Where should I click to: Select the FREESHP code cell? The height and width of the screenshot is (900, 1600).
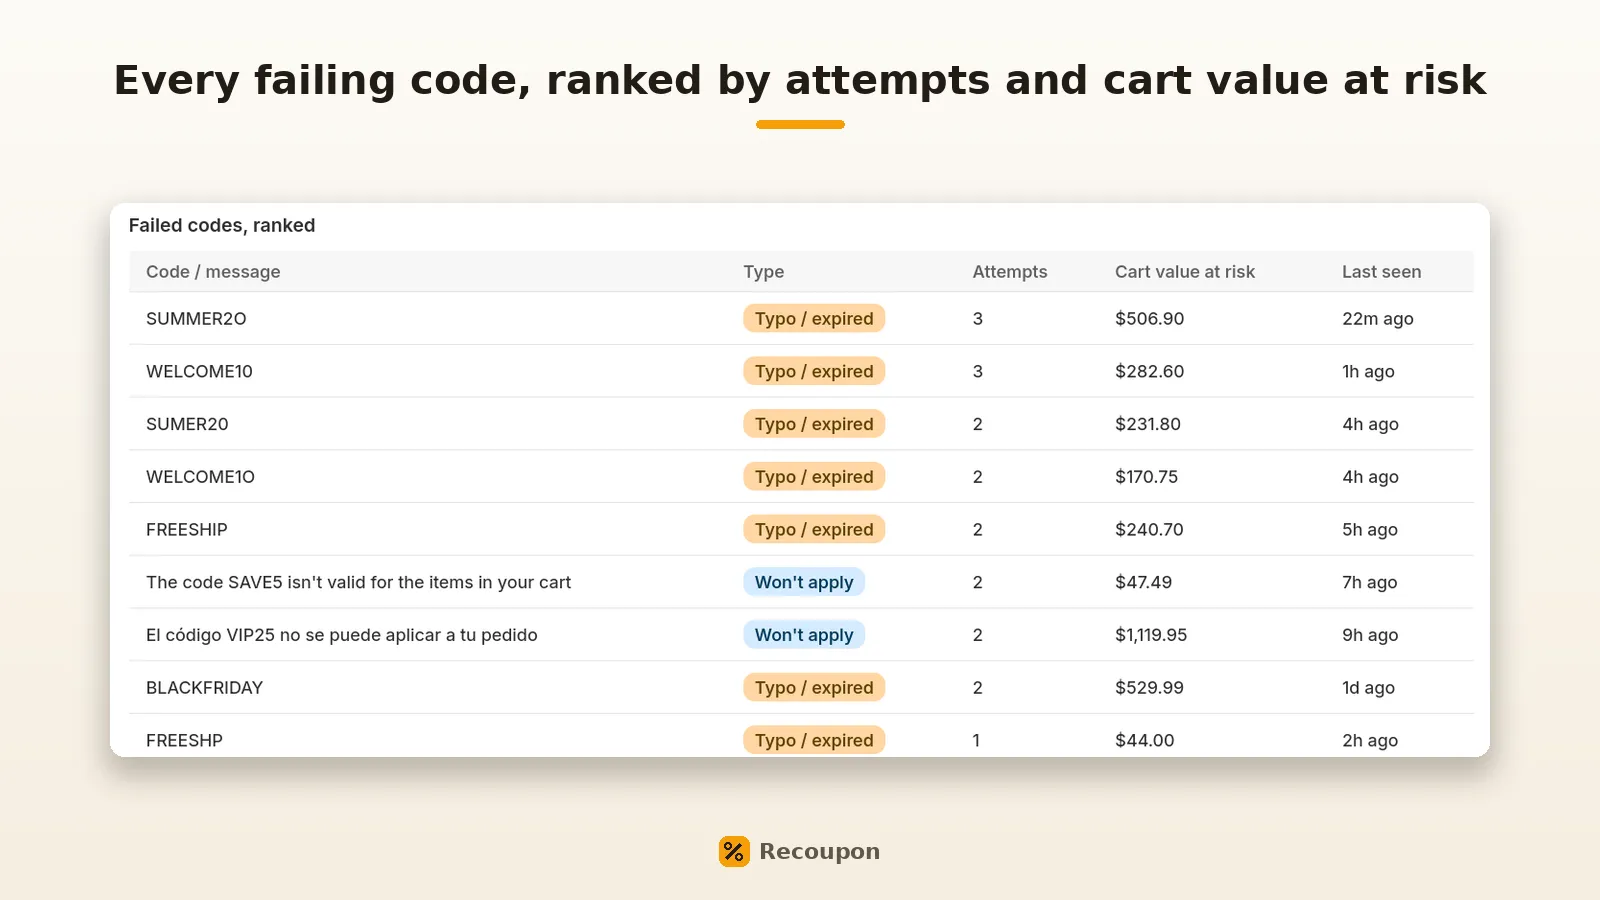click(x=184, y=741)
